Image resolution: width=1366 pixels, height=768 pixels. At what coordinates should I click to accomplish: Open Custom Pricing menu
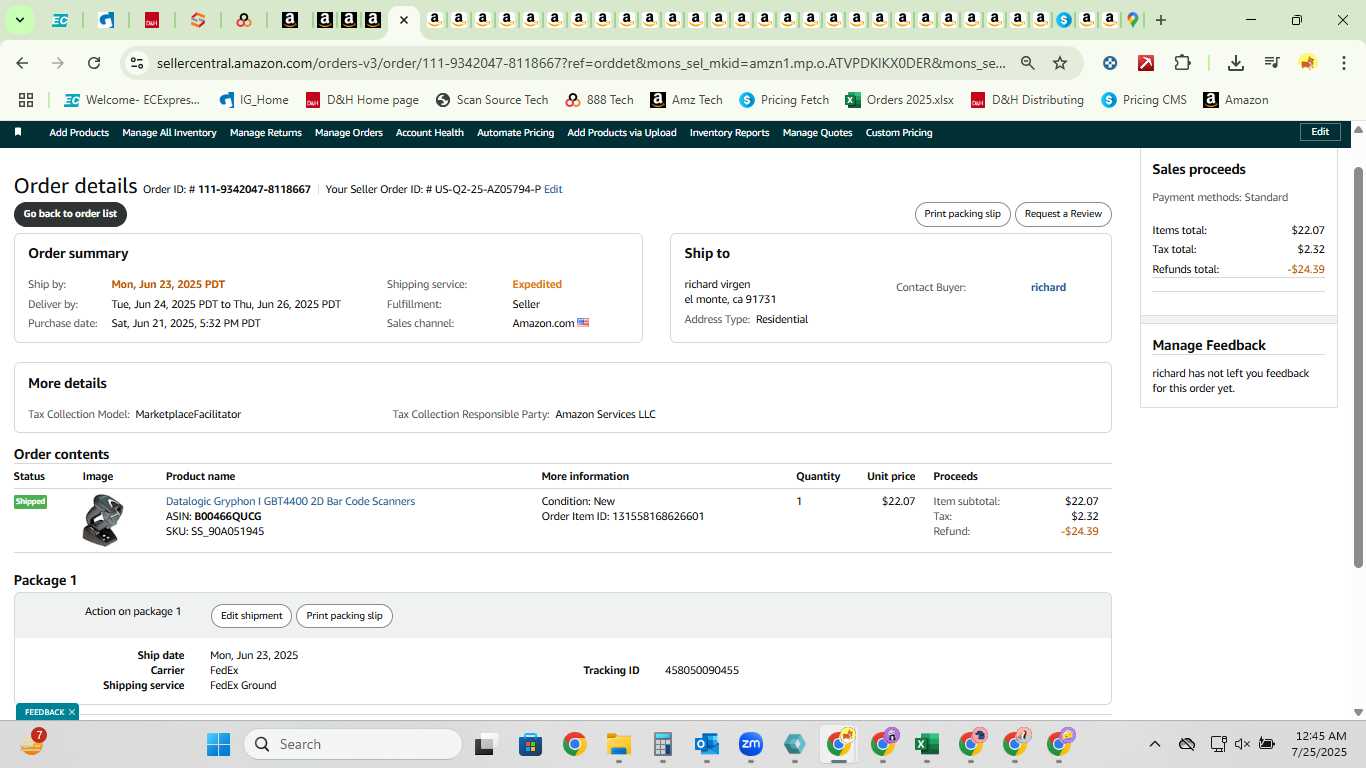click(x=899, y=132)
